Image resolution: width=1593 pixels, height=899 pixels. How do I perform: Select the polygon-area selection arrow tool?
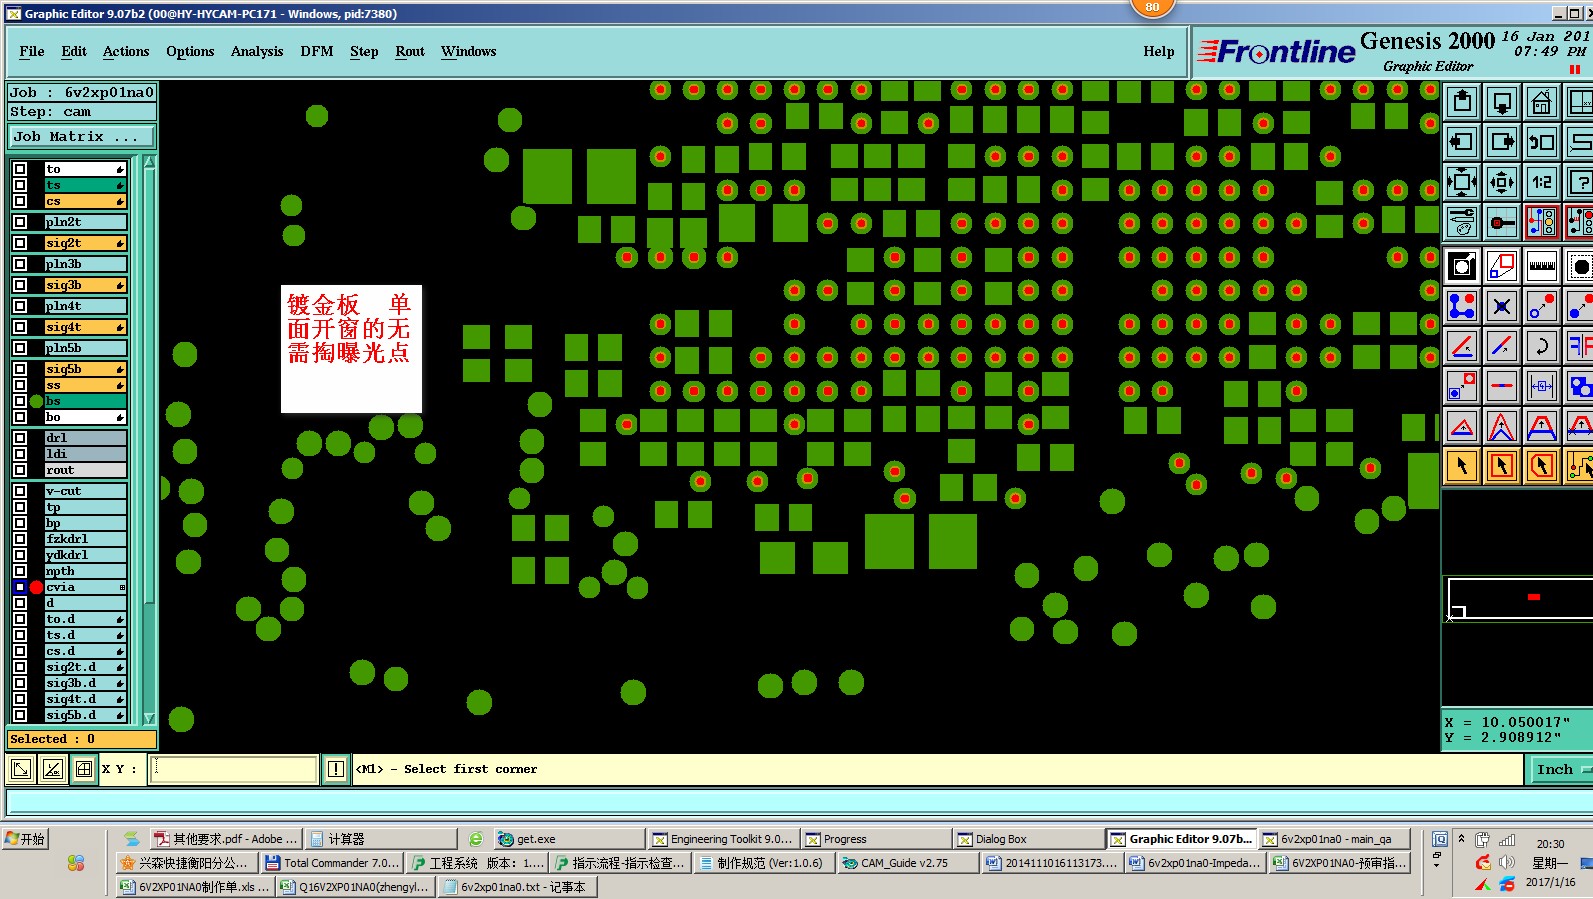click(x=1542, y=466)
